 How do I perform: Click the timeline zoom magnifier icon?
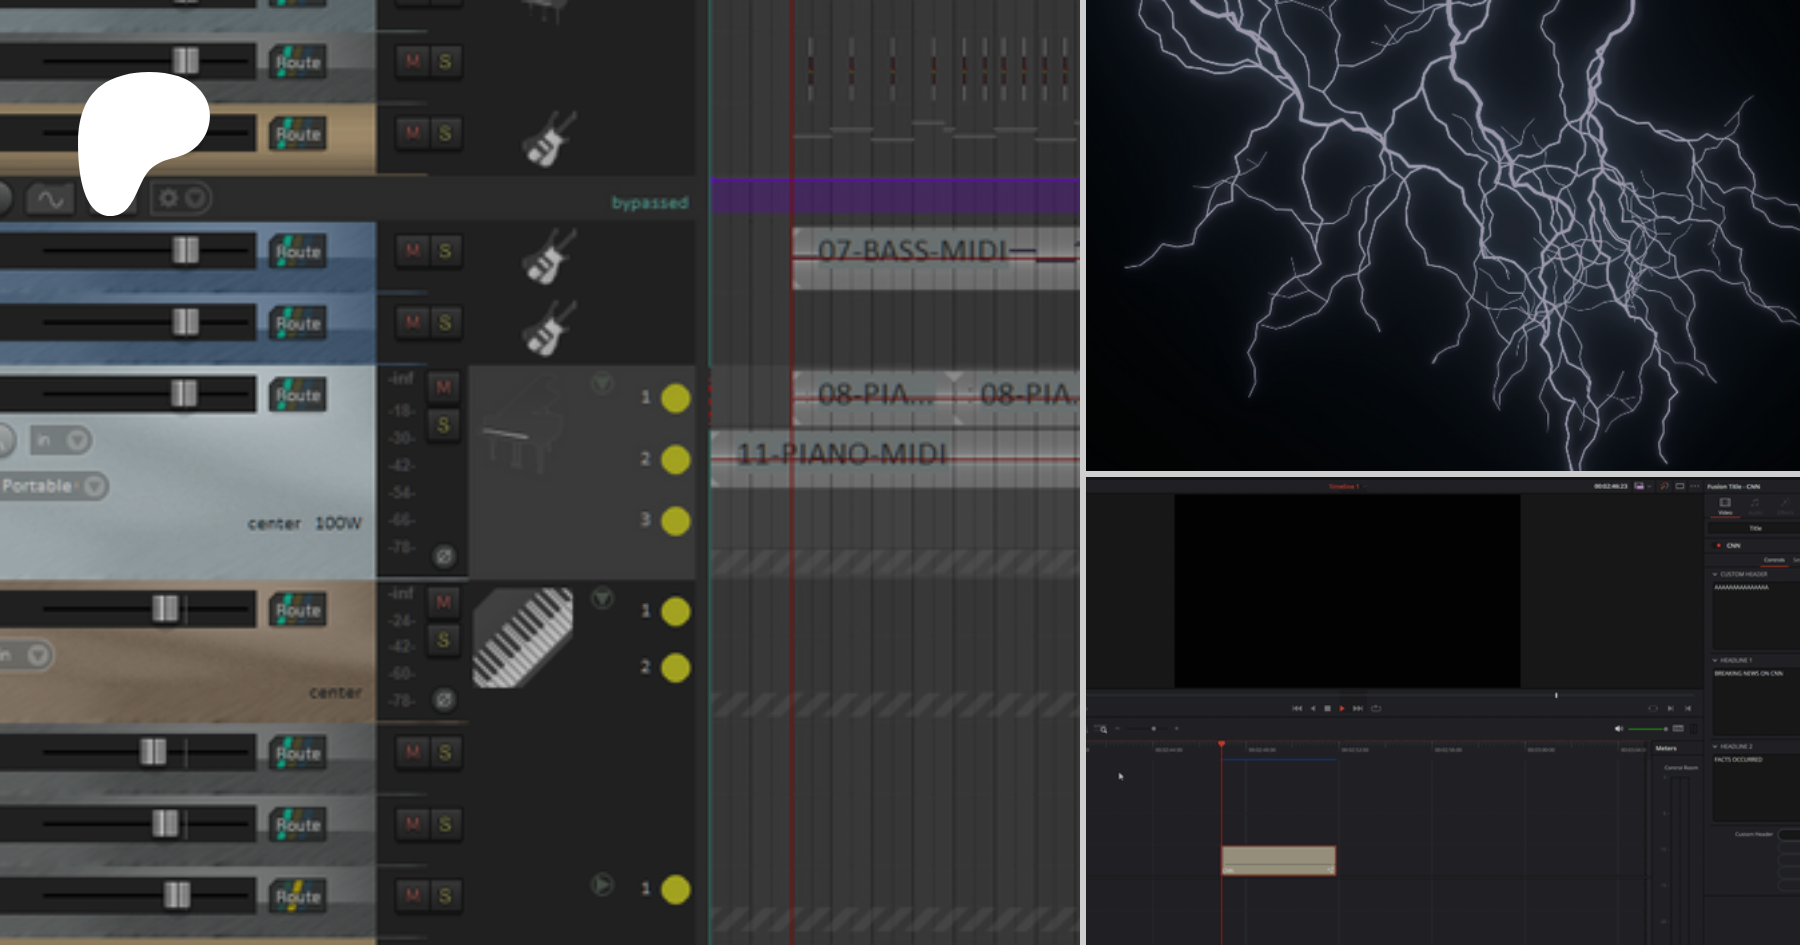[1103, 729]
